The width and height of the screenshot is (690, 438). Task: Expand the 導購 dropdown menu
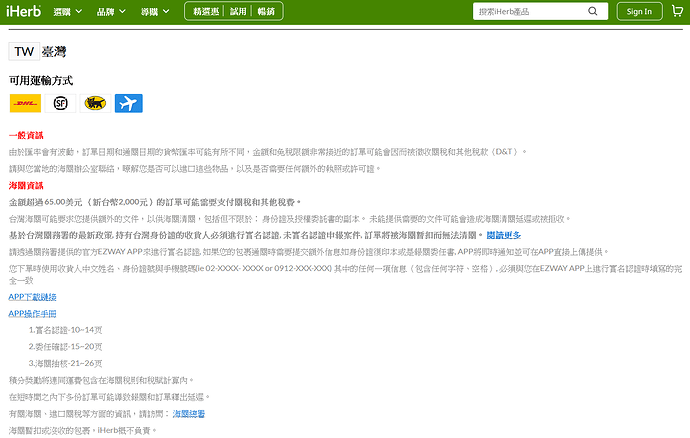(155, 12)
